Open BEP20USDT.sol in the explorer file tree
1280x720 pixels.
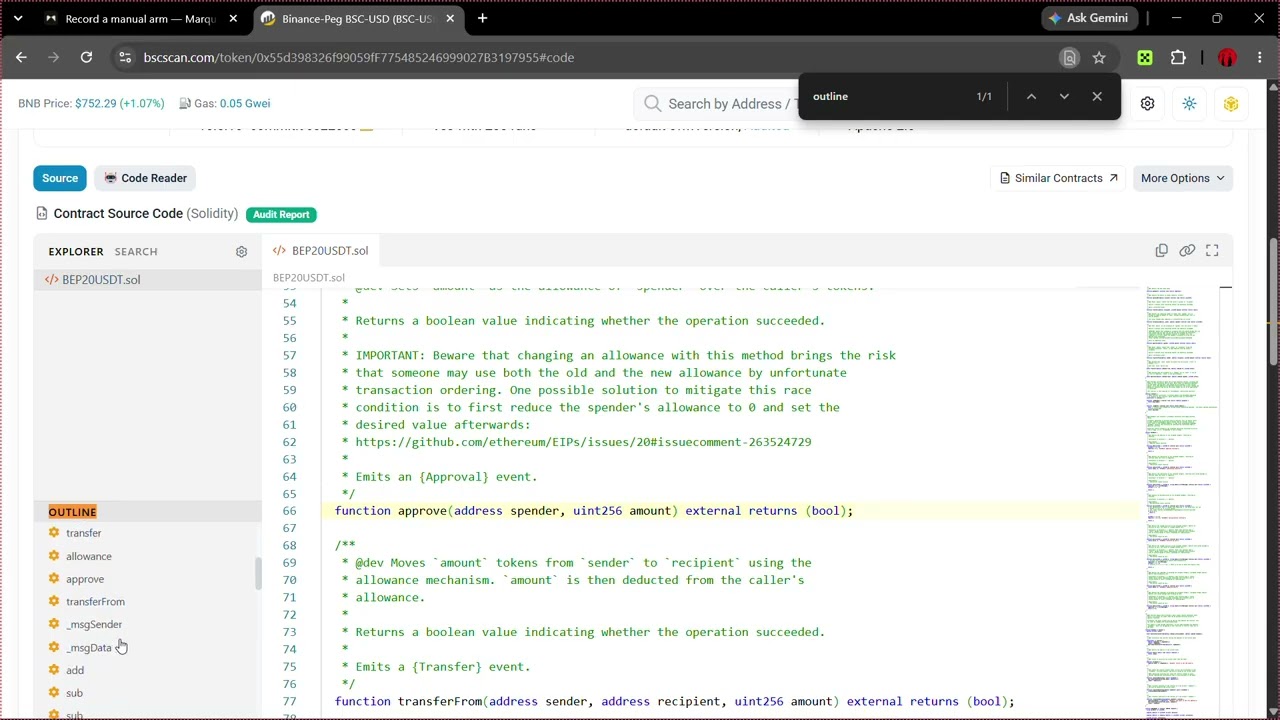[148, 280]
